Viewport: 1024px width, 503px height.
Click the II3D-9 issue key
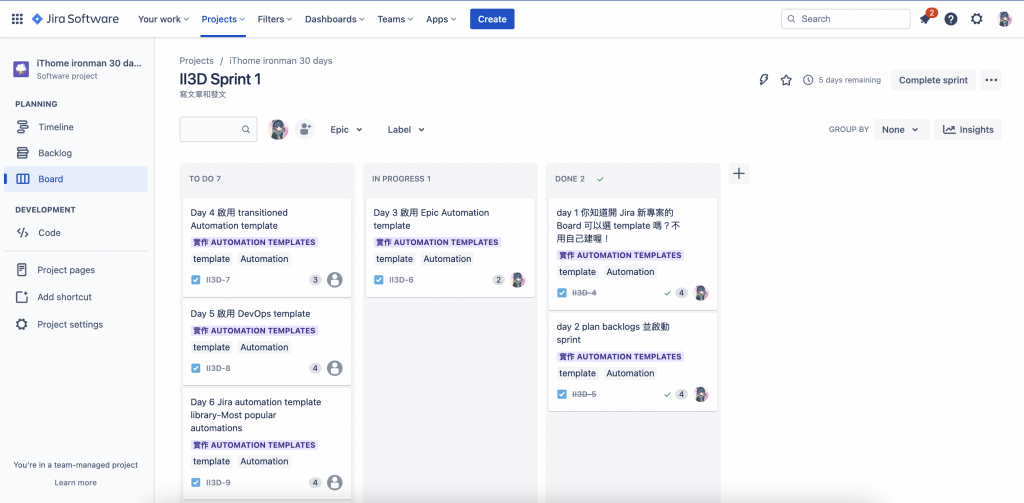218,483
